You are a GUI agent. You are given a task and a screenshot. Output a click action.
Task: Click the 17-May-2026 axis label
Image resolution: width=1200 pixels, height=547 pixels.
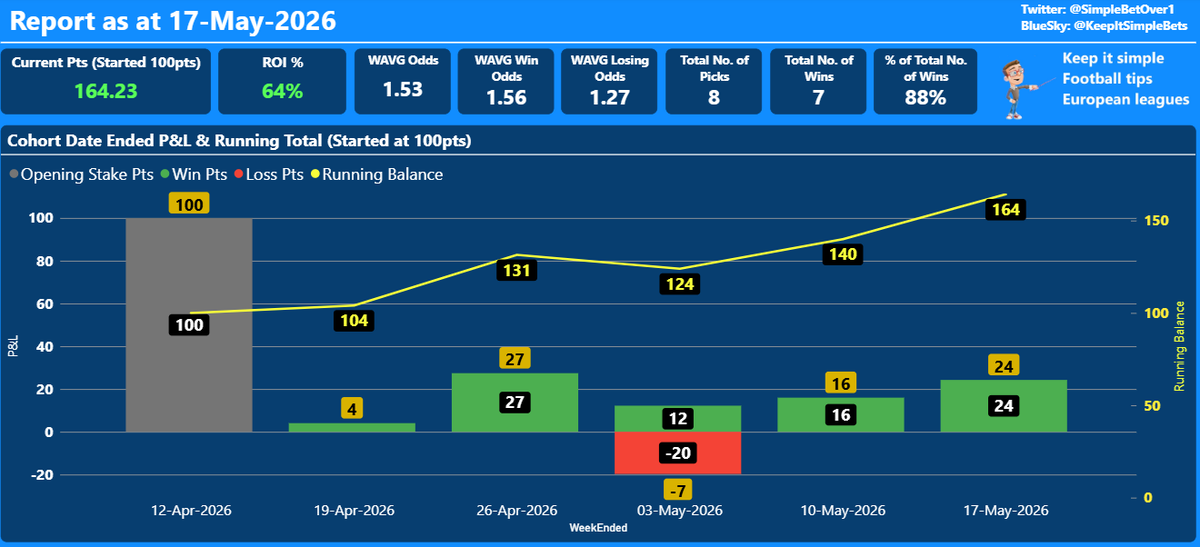[x=1004, y=510]
